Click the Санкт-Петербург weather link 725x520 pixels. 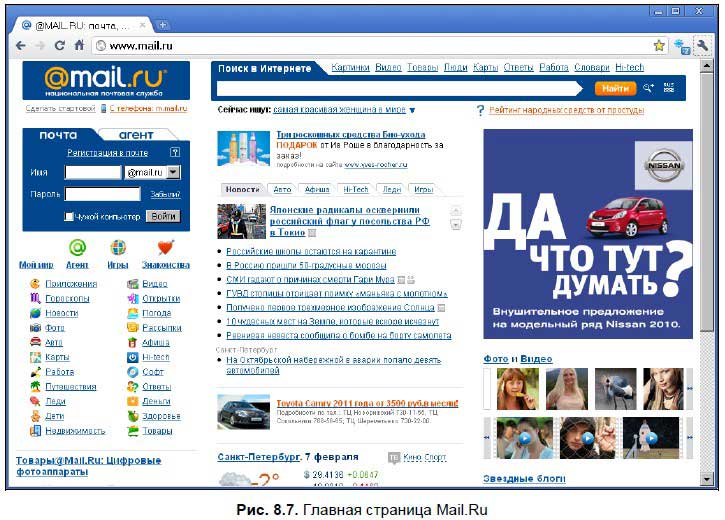point(258,457)
